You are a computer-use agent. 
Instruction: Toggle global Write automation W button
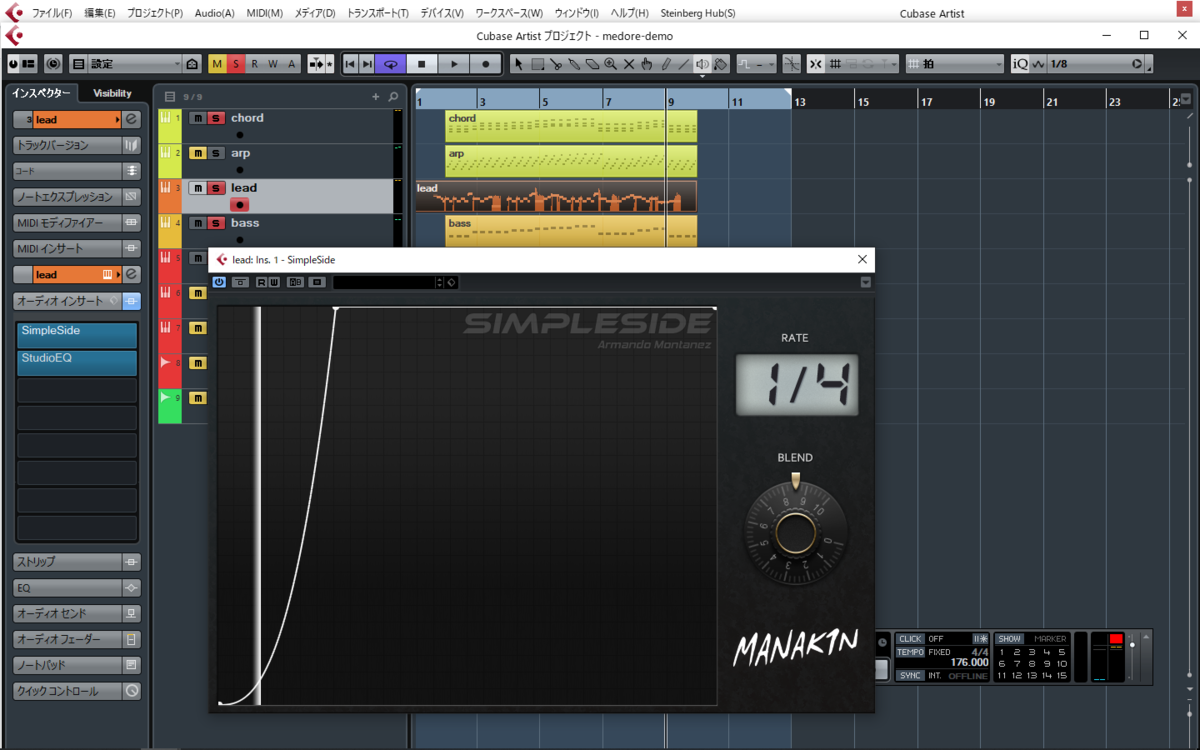point(272,64)
